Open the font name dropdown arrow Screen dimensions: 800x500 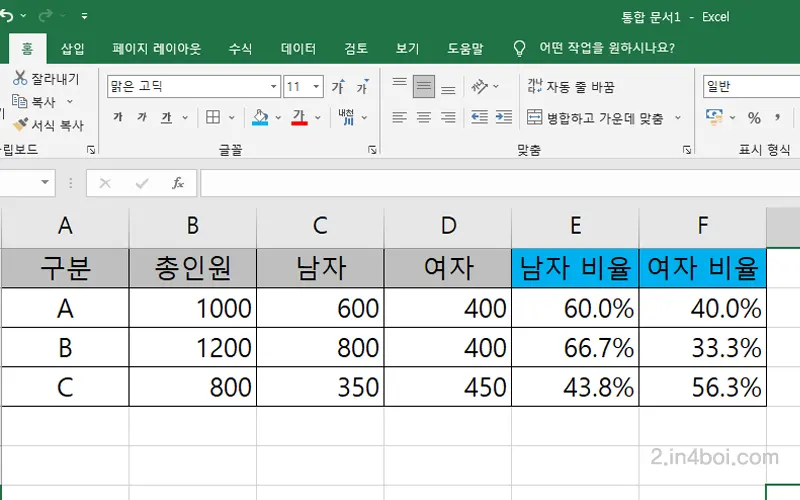point(274,86)
